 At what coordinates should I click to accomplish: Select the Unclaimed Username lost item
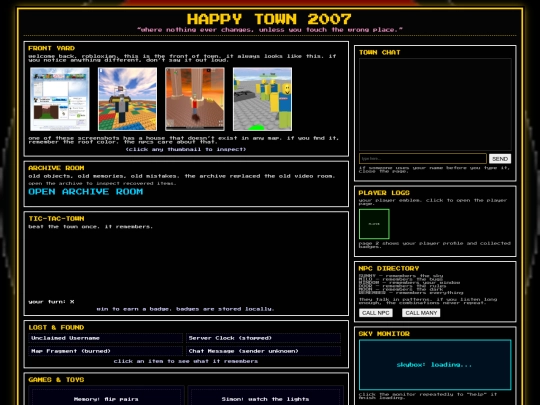point(105,338)
